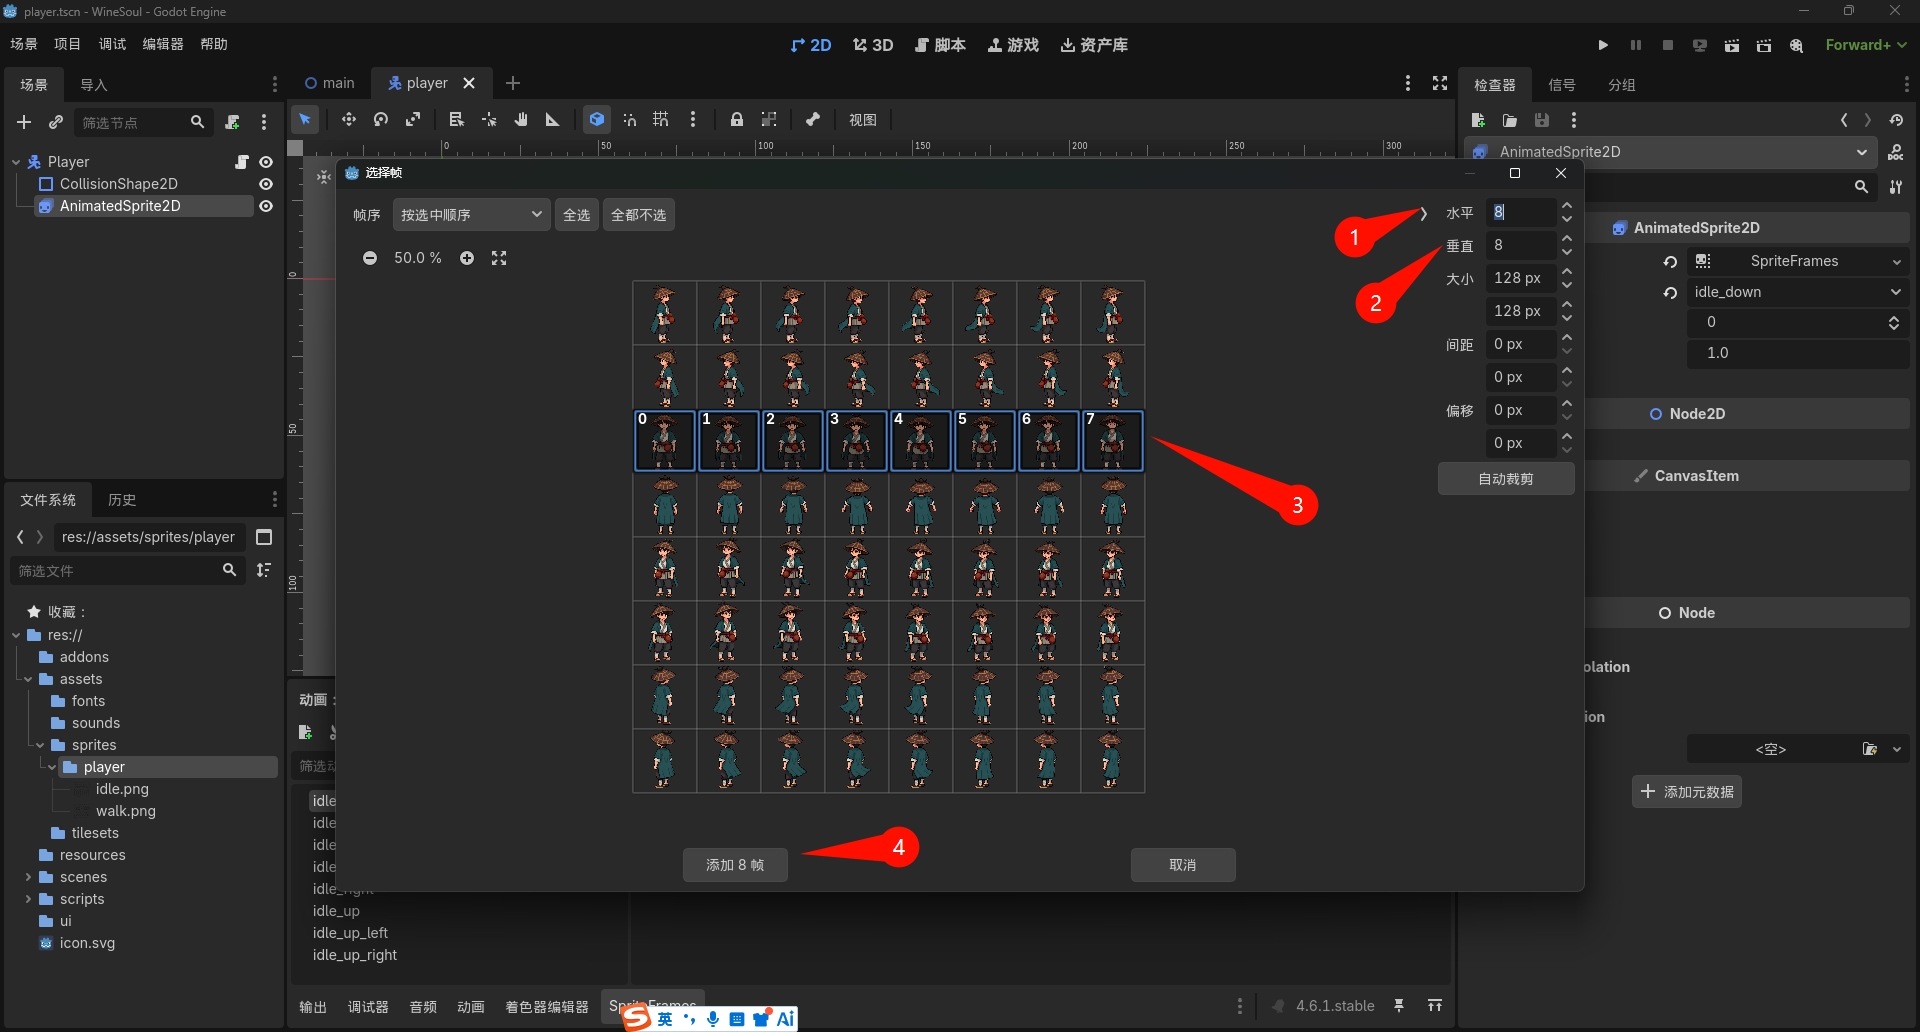The image size is (1920, 1032).
Task: Click the 添加元数据 button
Action: click(1687, 792)
